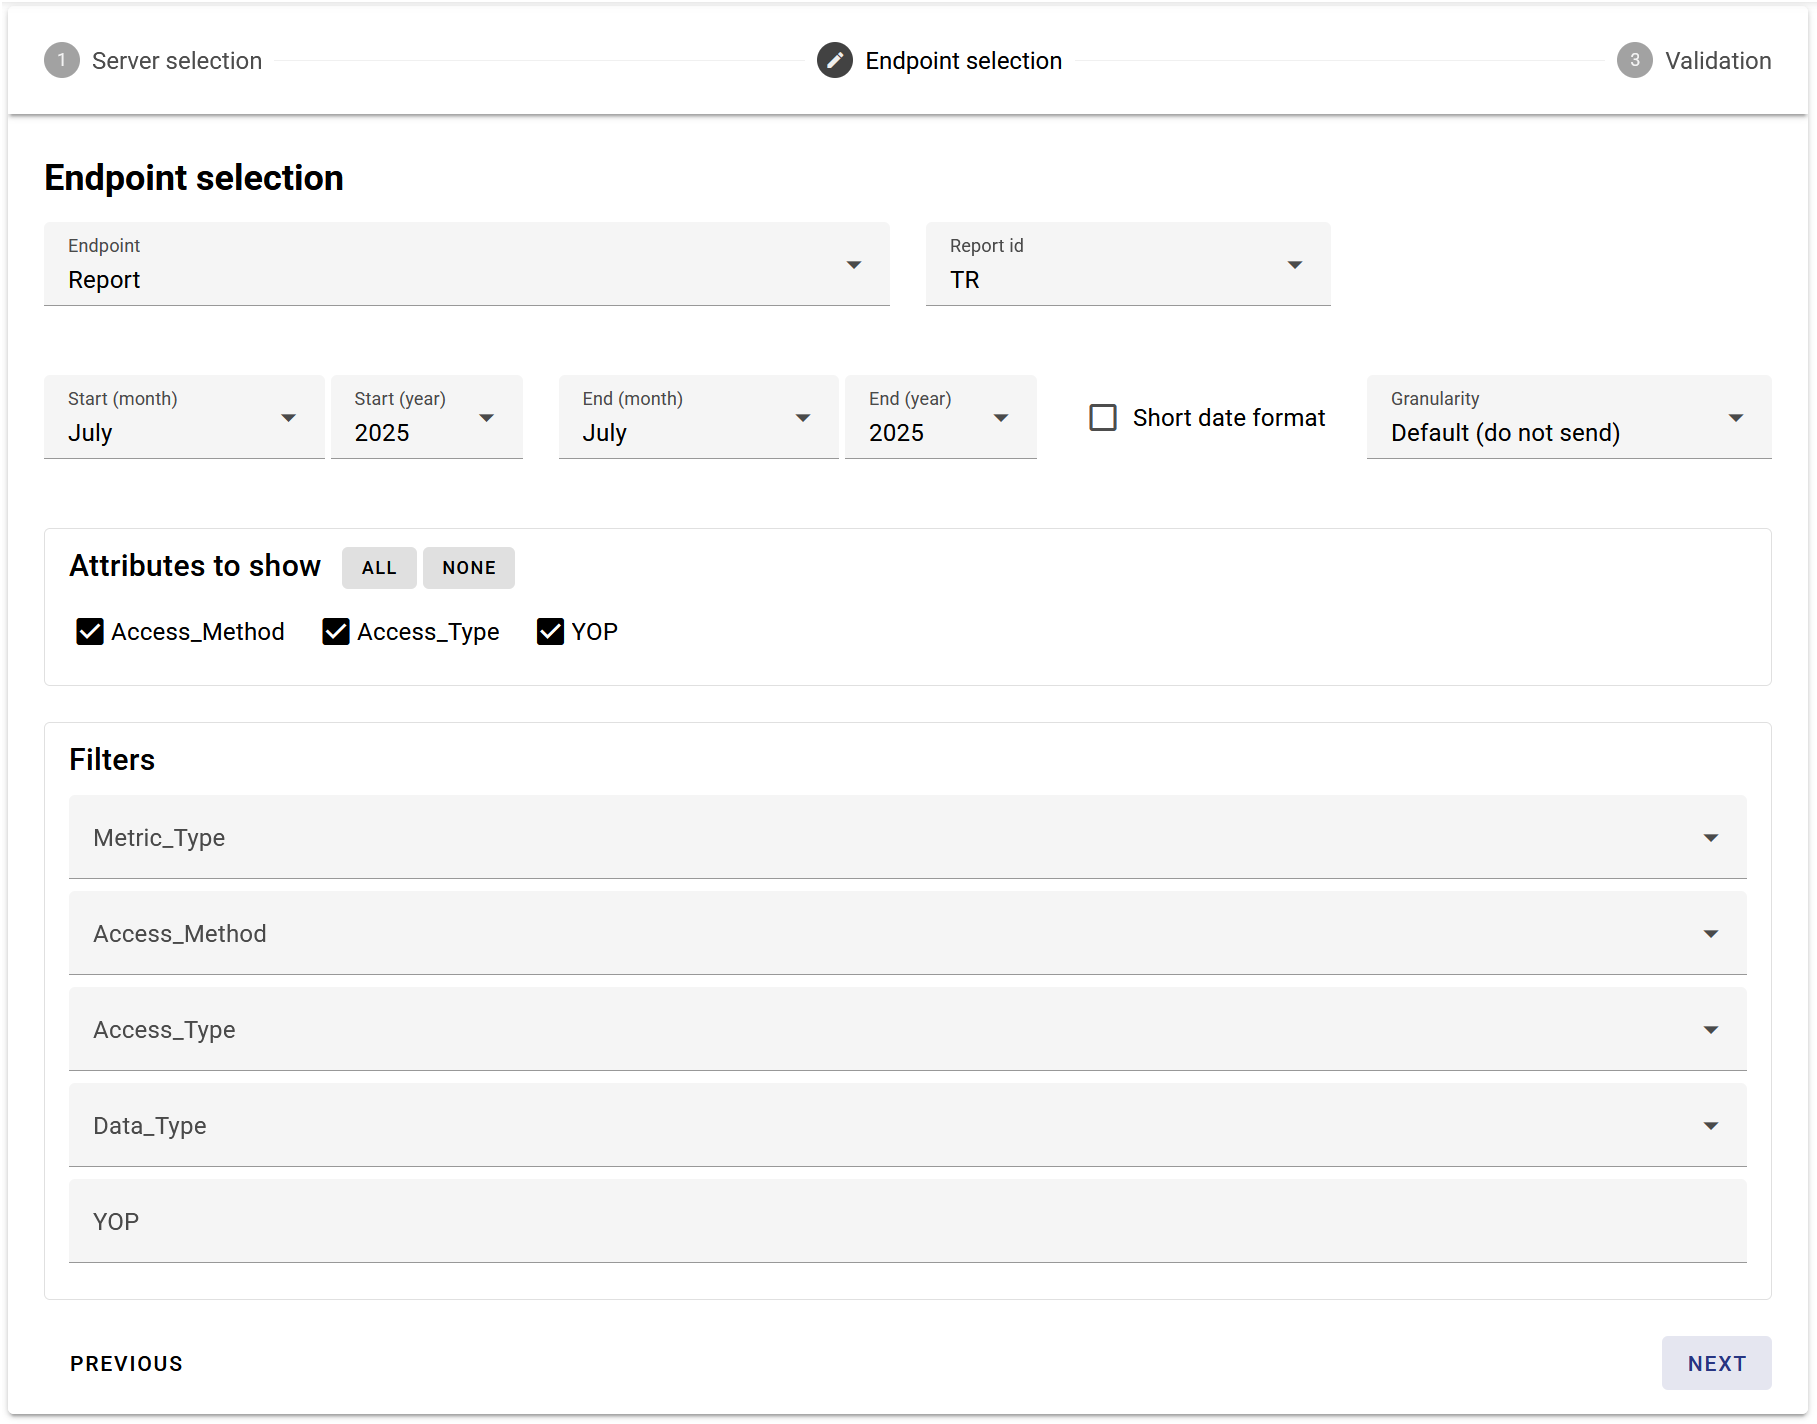Click the NEXT button

(1715, 1363)
